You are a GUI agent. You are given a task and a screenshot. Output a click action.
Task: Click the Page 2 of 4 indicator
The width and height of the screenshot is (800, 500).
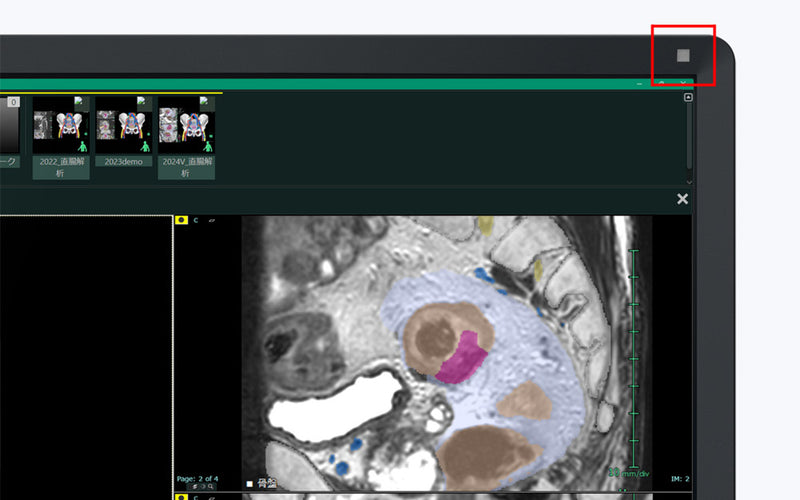tap(197, 478)
